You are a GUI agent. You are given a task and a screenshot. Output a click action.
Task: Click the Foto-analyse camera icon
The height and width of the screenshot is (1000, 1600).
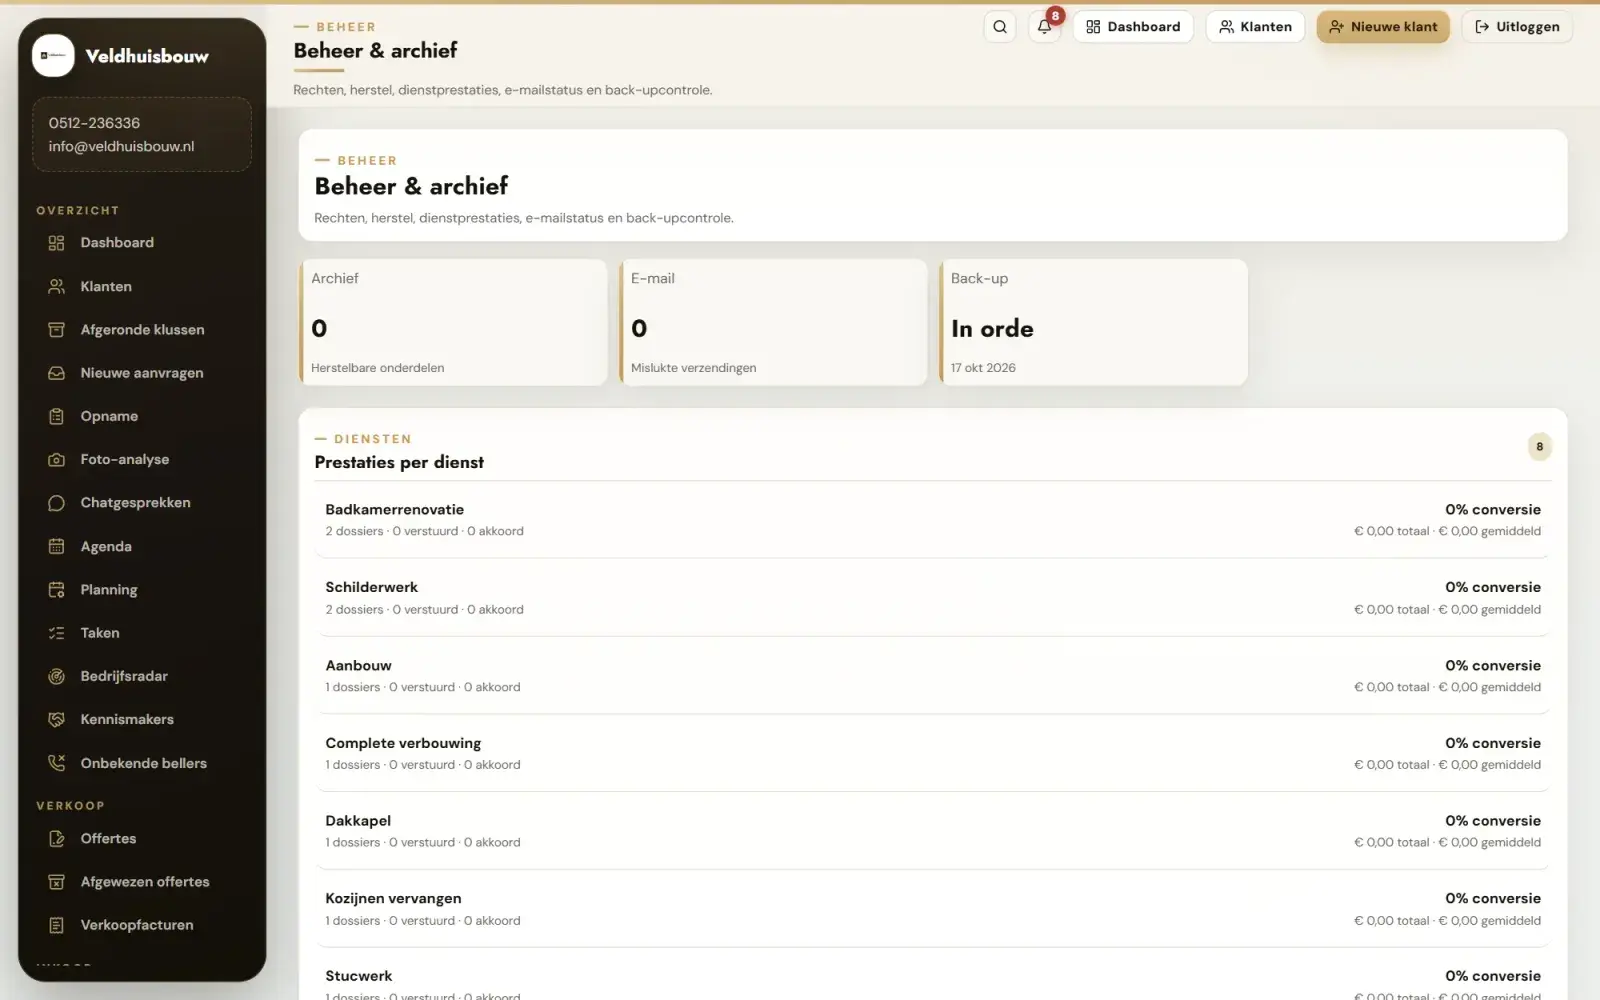56,460
